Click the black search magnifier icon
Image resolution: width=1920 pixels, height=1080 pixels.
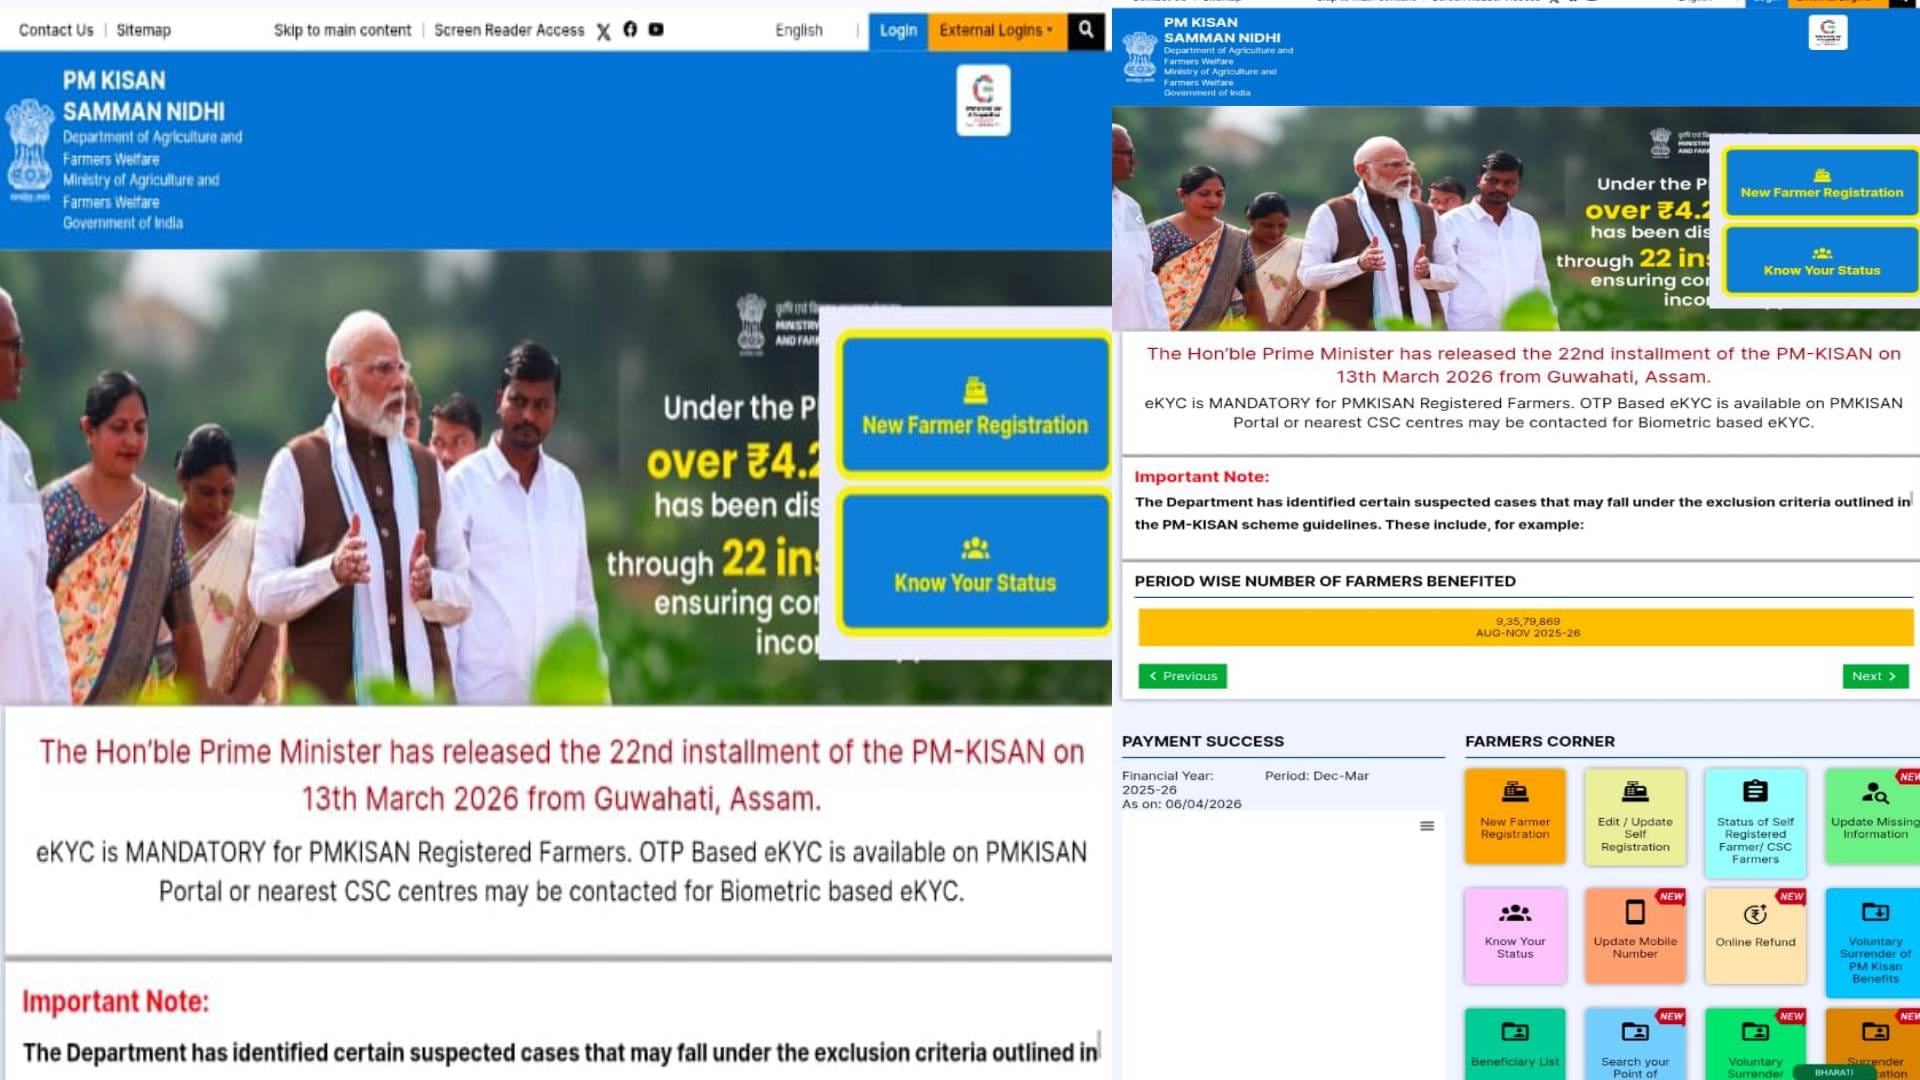coord(1085,31)
